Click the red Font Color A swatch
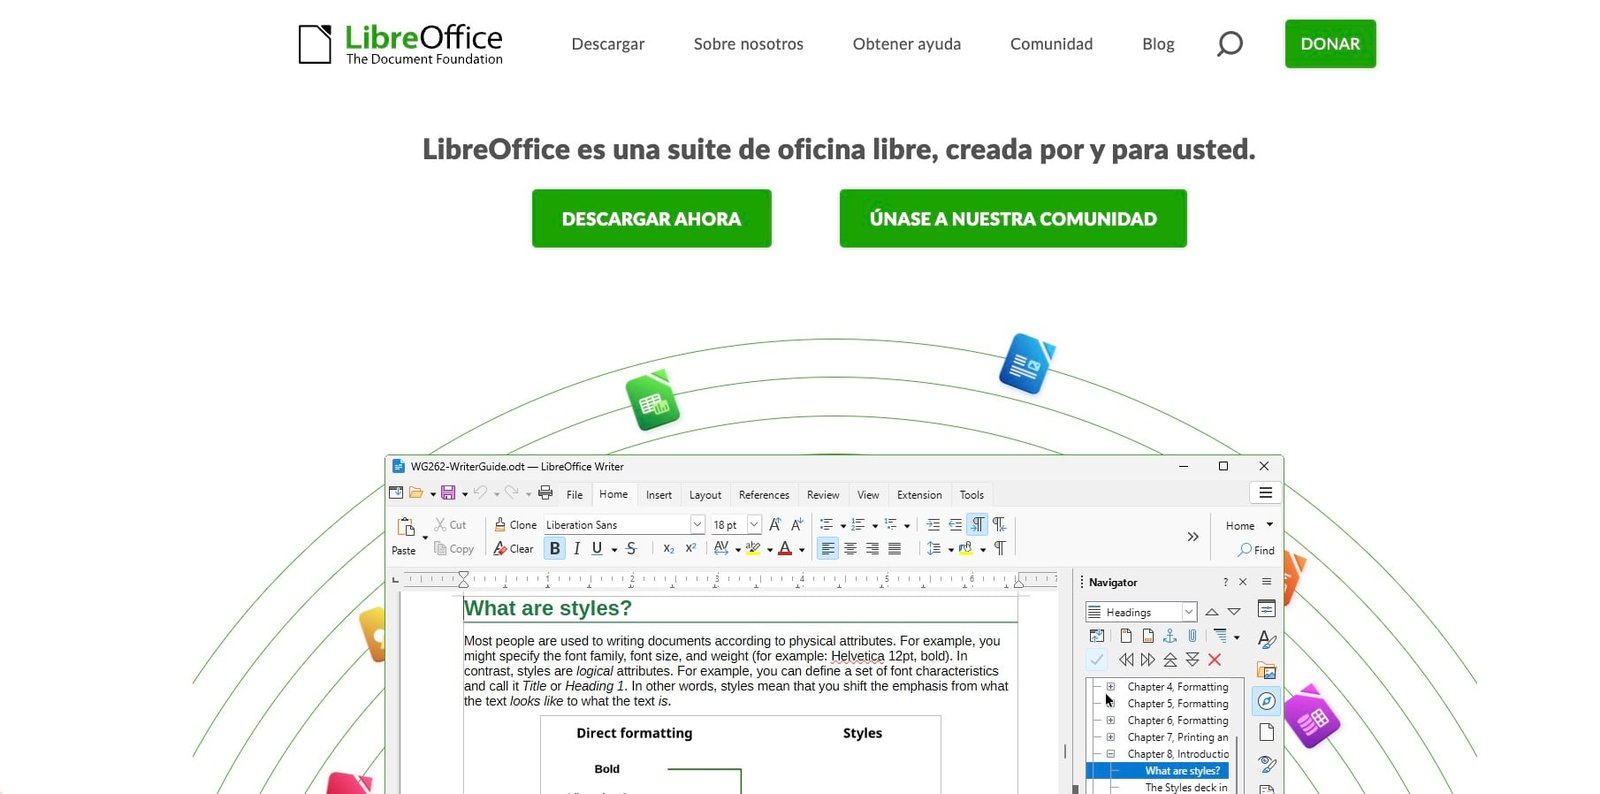This screenshot has width=1600, height=794. click(x=785, y=548)
